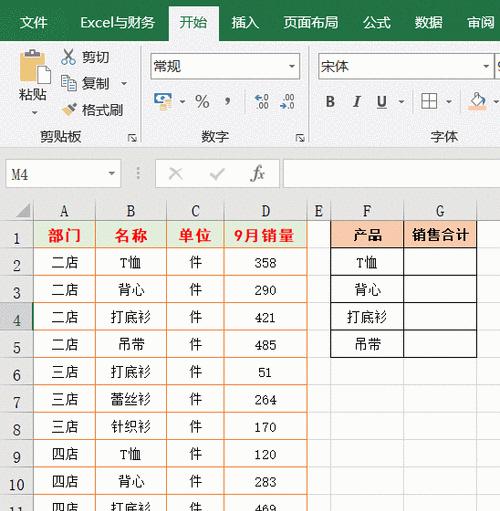Expand the copy options arrow
Image resolution: width=500 pixels, height=511 pixels.
tap(124, 83)
